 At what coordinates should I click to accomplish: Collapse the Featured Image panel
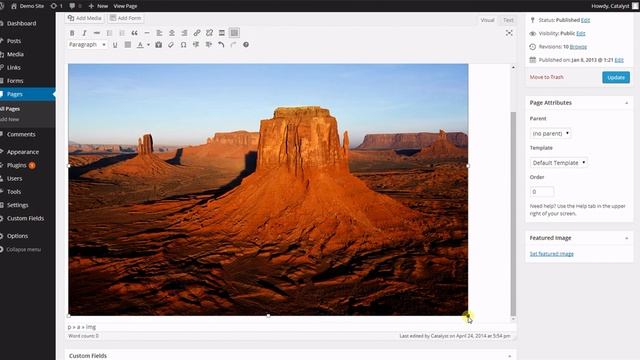pyautogui.click(x=627, y=238)
